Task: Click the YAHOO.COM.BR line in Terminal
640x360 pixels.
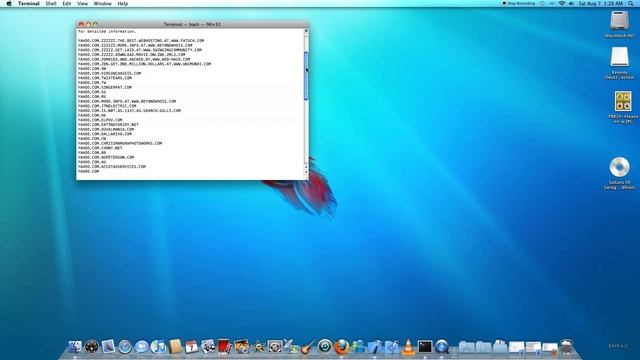Action: tap(92, 152)
